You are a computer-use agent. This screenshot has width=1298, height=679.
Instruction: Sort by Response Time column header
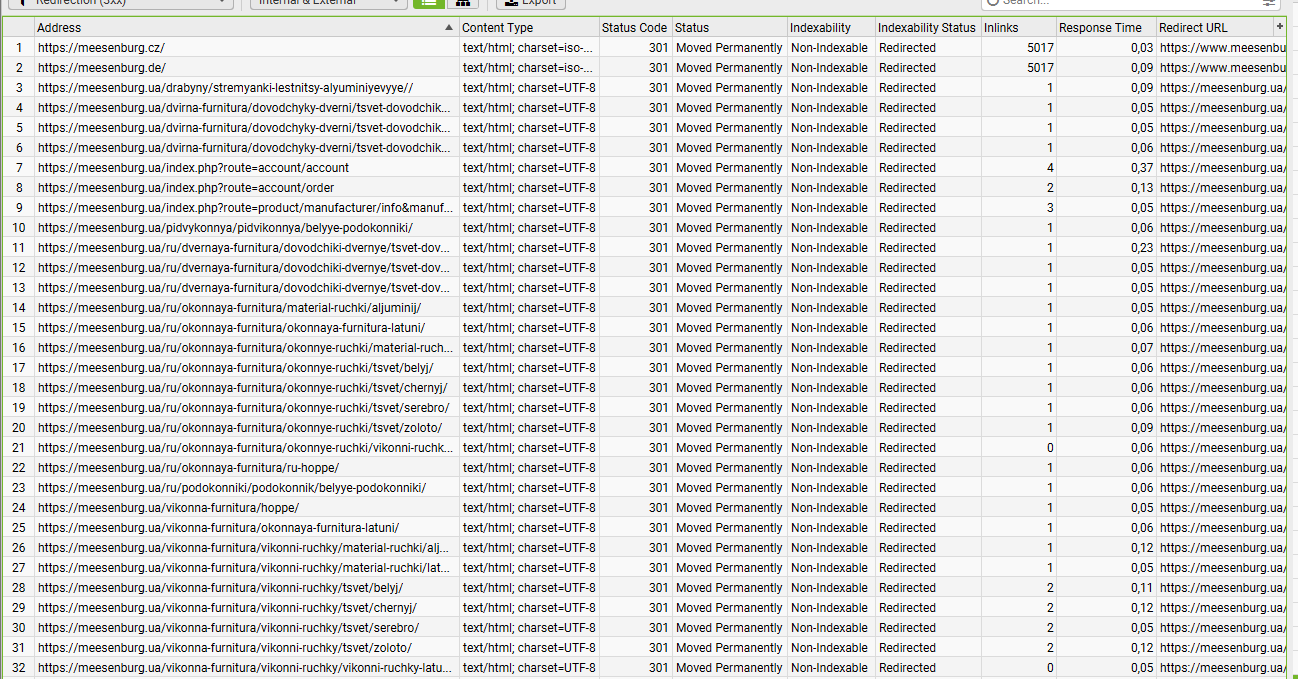(x=1105, y=27)
